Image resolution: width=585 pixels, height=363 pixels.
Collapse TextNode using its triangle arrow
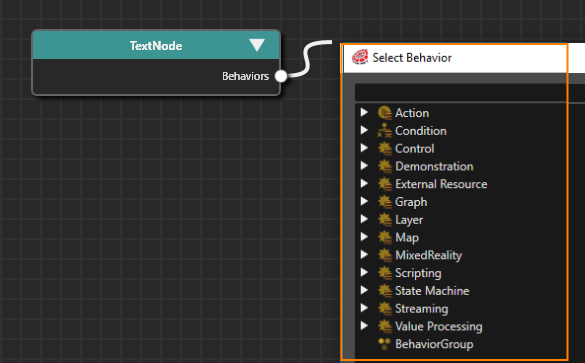257,45
